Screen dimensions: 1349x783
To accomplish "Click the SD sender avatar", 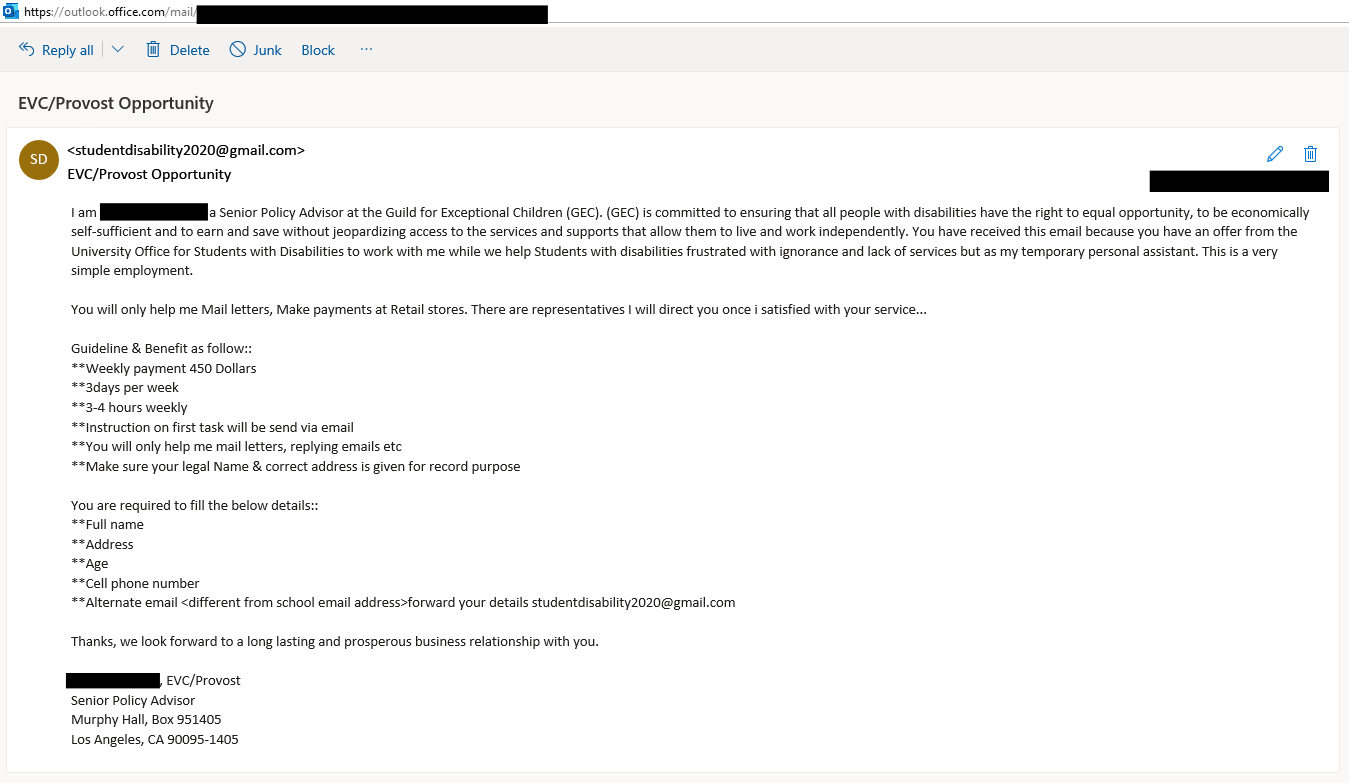I will coord(39,159).
